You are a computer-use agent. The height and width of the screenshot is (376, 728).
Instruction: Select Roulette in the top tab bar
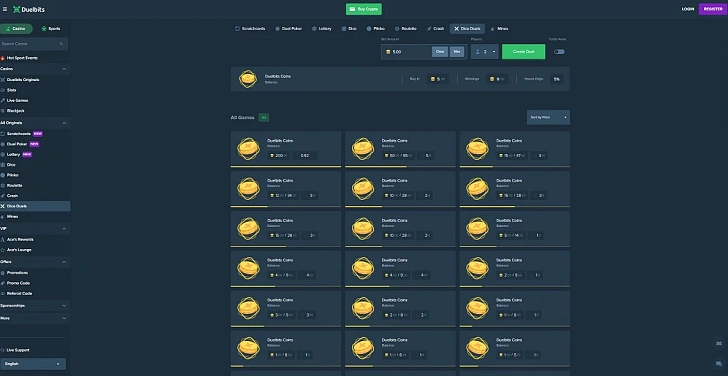(x=405, y=29)
